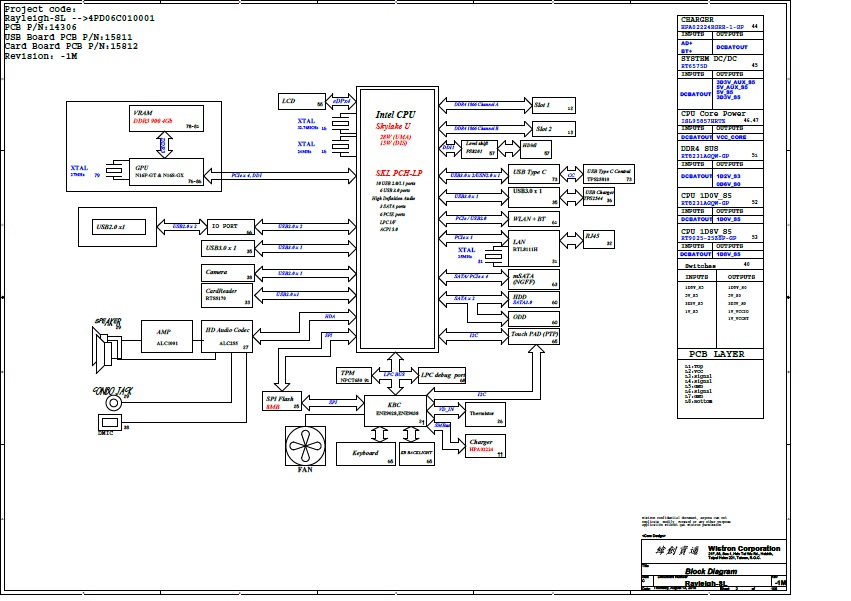
Task: Select the AMP block
Action: click(x=167, y=336)
